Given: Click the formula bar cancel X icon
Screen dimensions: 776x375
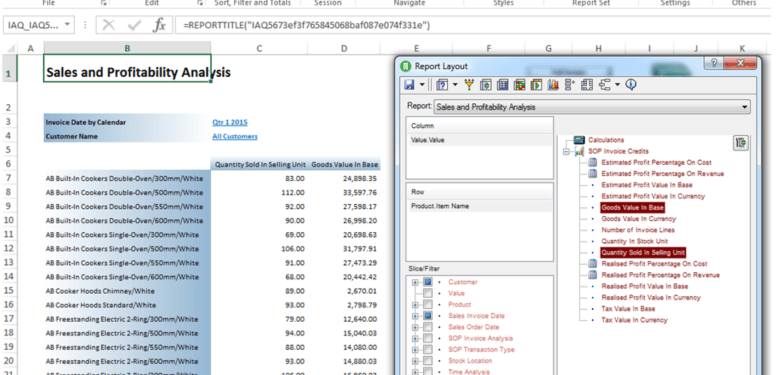Looking at the screenshot, I should tap(108, 25).
